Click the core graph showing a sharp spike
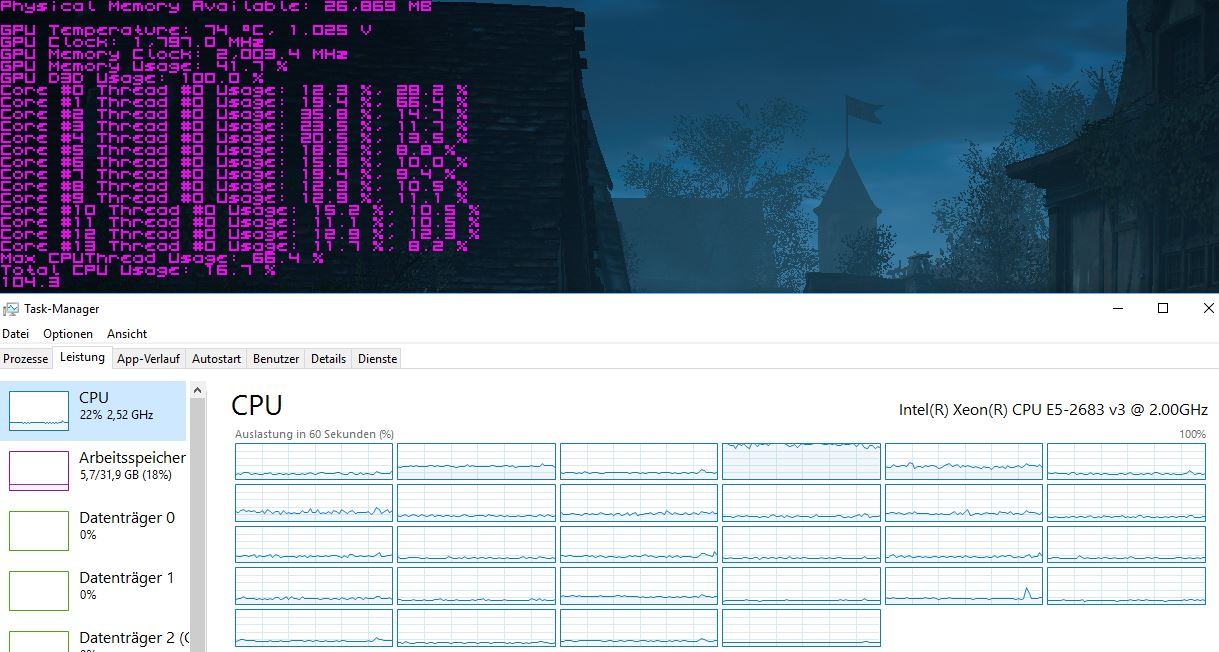Viewport: 1219px width, 652px height. point(964,586)
